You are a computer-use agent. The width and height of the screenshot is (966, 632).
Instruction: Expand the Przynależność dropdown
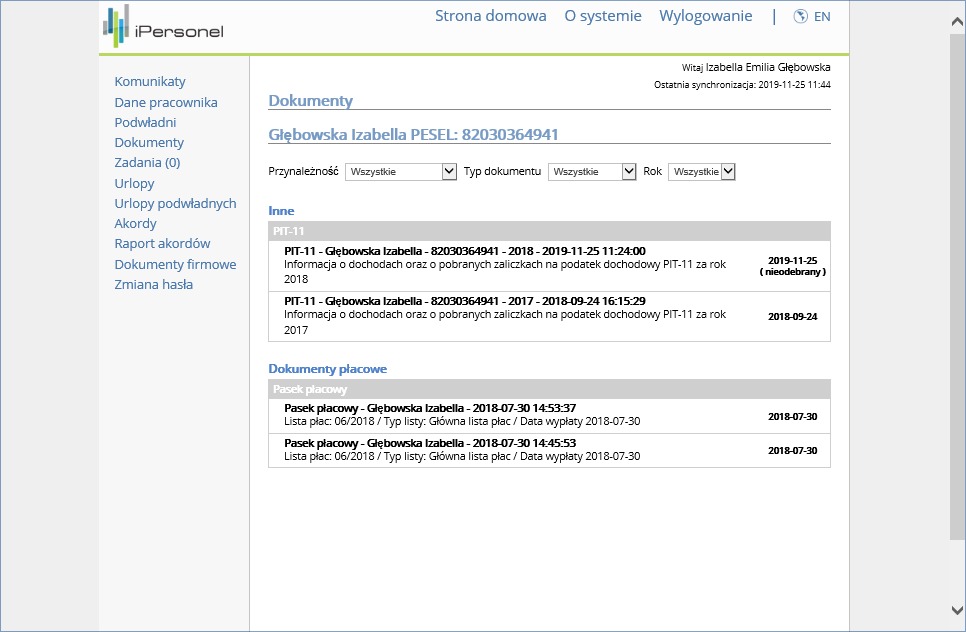click(x=401, y=172)
